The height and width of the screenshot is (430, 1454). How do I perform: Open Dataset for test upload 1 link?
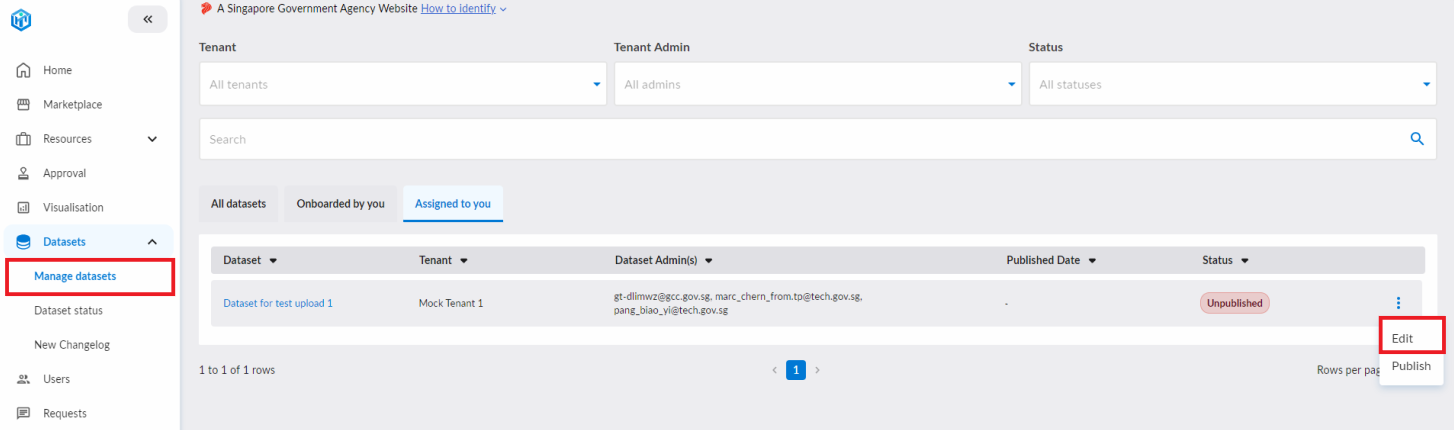(x=278, y=303)
